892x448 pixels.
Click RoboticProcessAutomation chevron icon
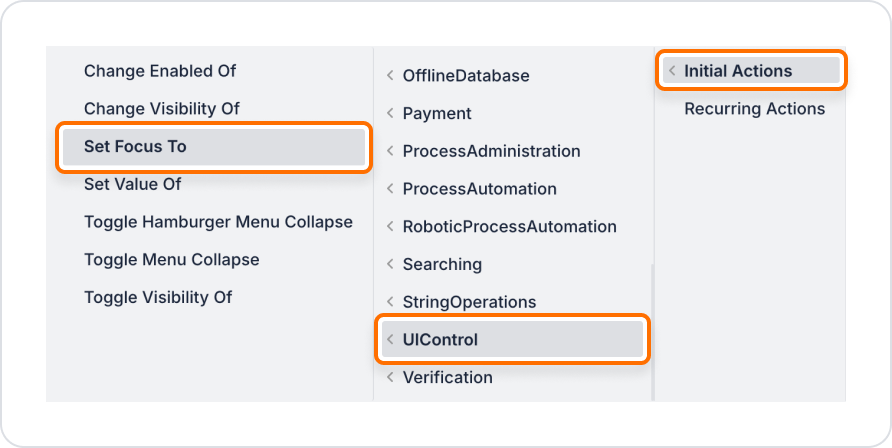coord(390,226)
